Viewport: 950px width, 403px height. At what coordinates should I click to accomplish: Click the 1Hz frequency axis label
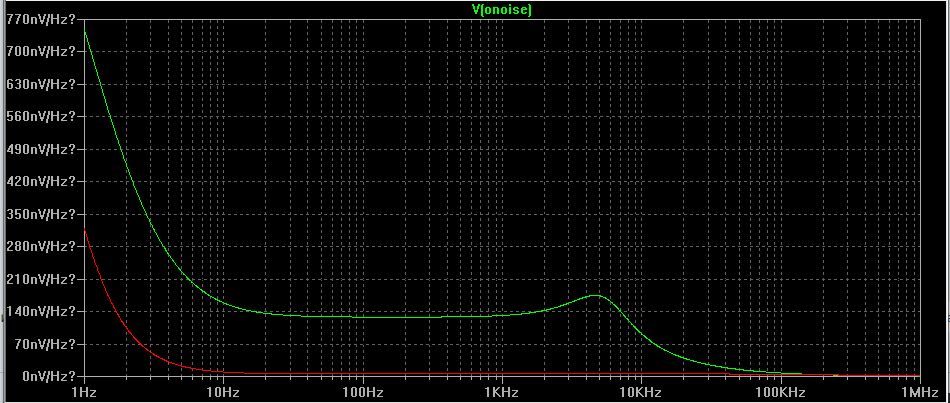pyautogui.click(x=85, y=392)
